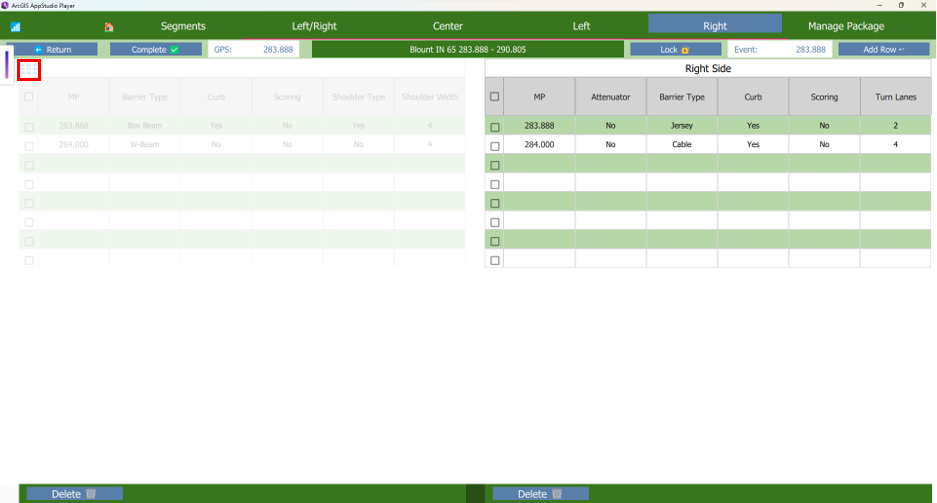Click the Shoulder Width header in left table
This screenshot has width=937, height=503.
click(430, 97)
